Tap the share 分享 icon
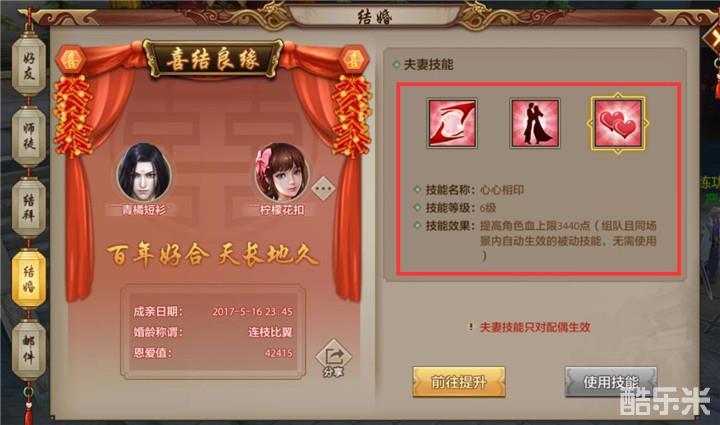This screenshot has width=720, height=425. 333,359
